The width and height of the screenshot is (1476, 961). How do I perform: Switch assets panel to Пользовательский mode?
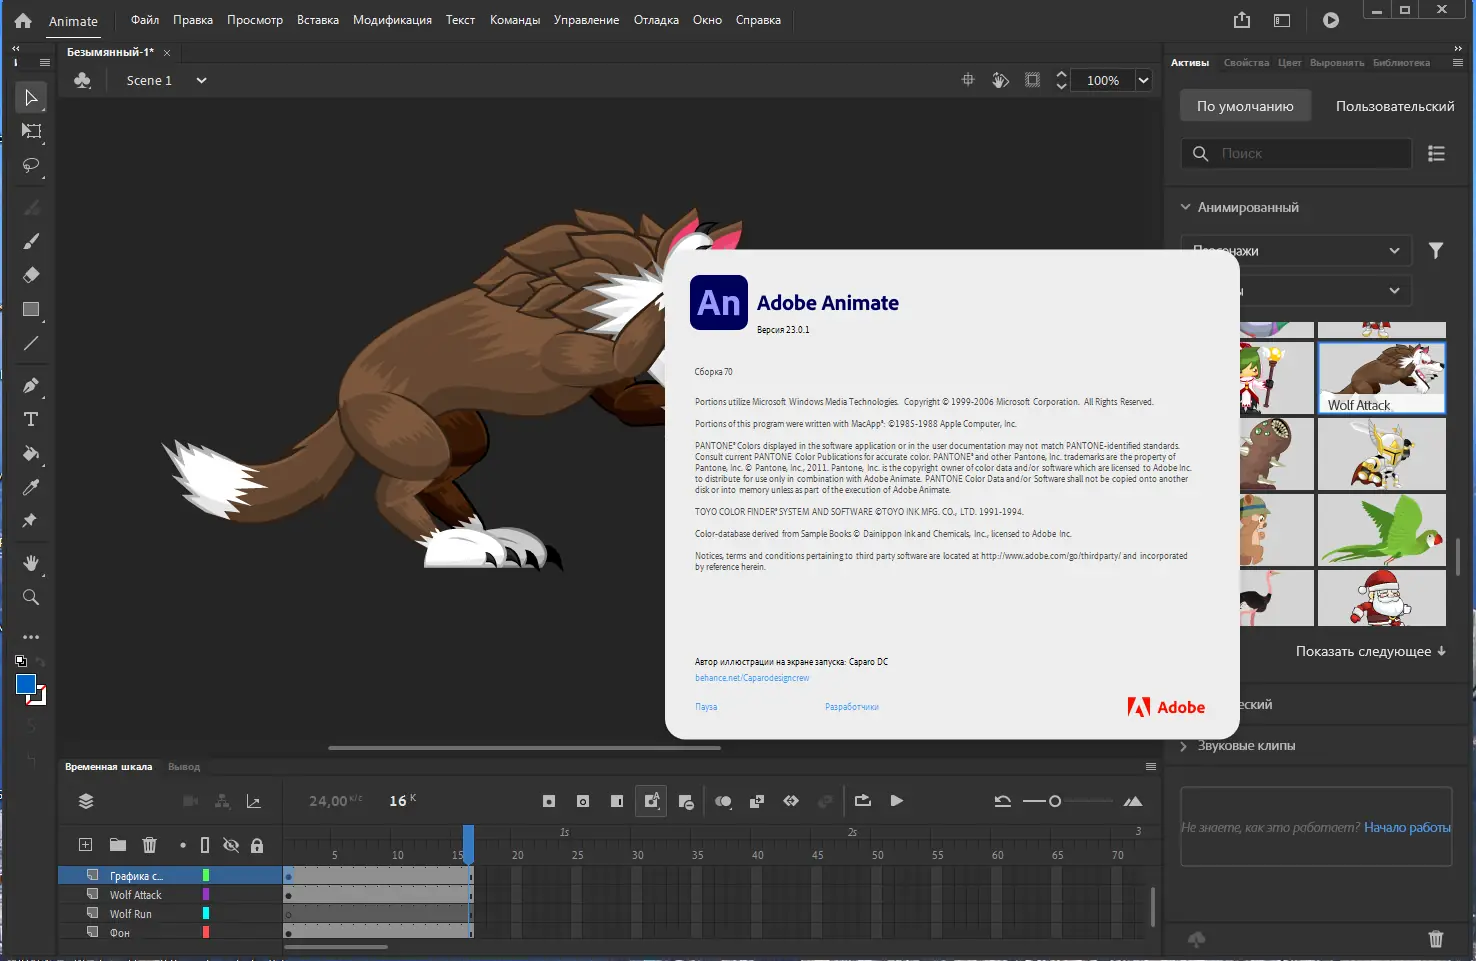(1394, 105)
